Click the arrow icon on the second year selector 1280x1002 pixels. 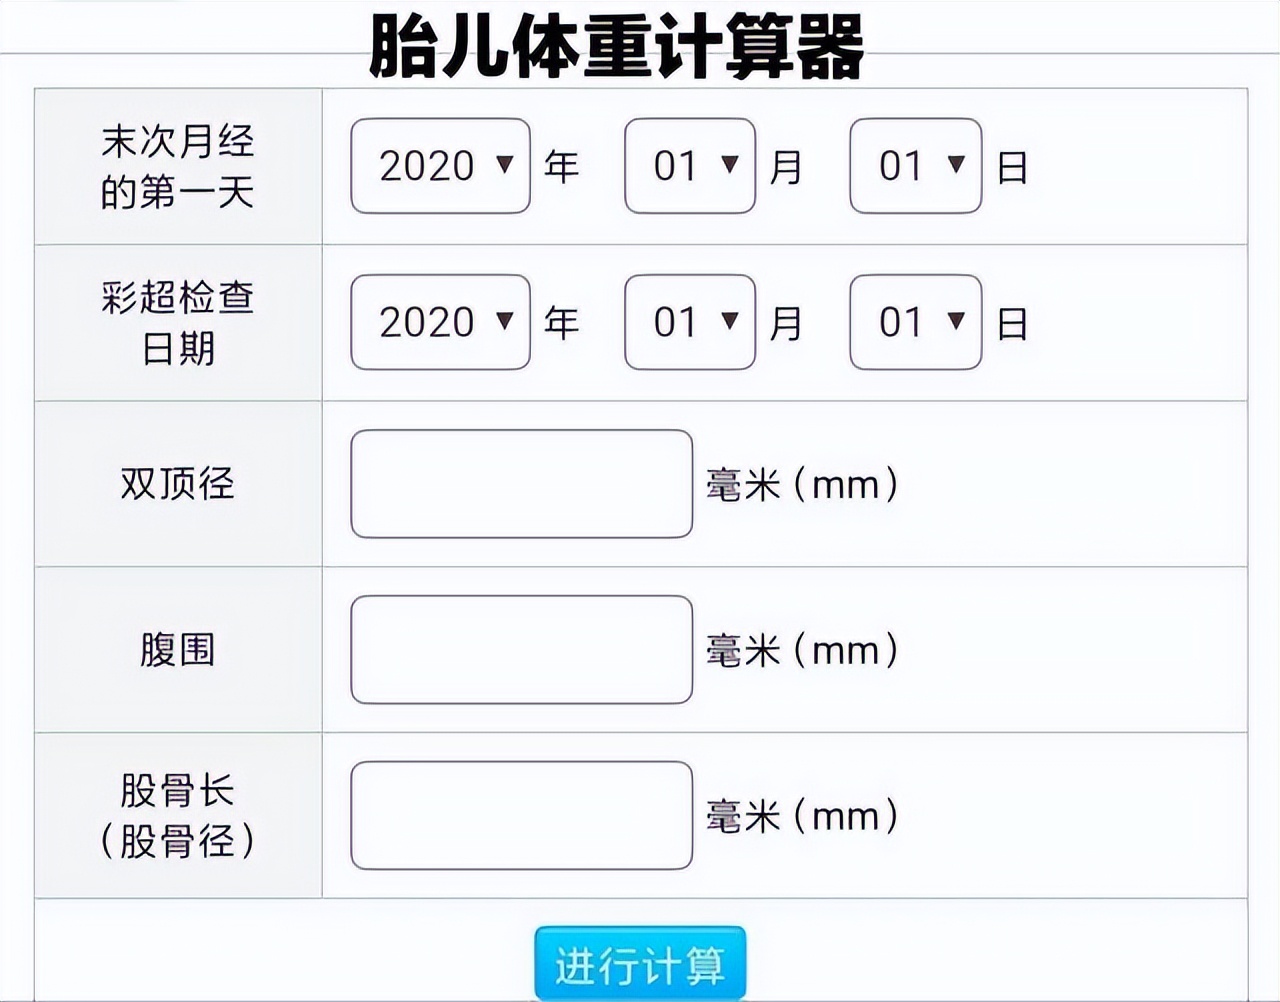506,322
